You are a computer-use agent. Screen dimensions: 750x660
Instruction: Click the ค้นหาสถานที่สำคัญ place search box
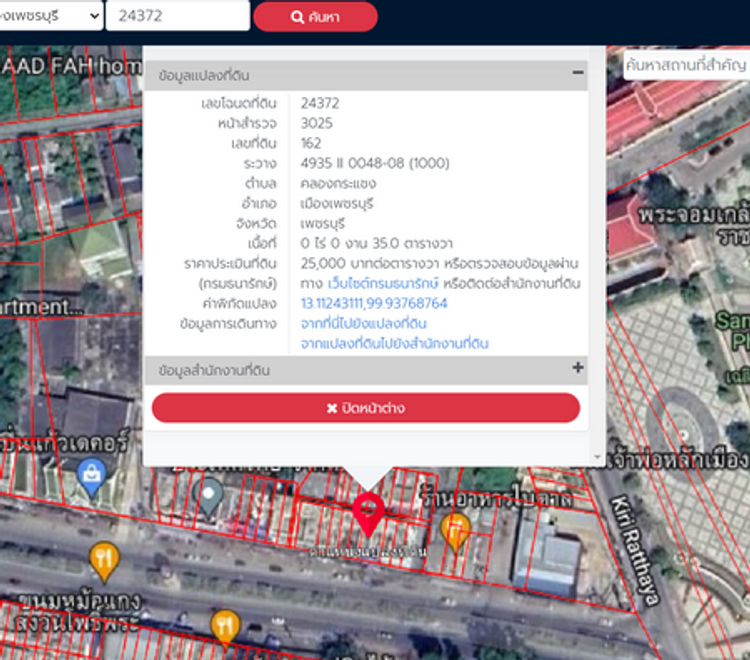[685, 65]
